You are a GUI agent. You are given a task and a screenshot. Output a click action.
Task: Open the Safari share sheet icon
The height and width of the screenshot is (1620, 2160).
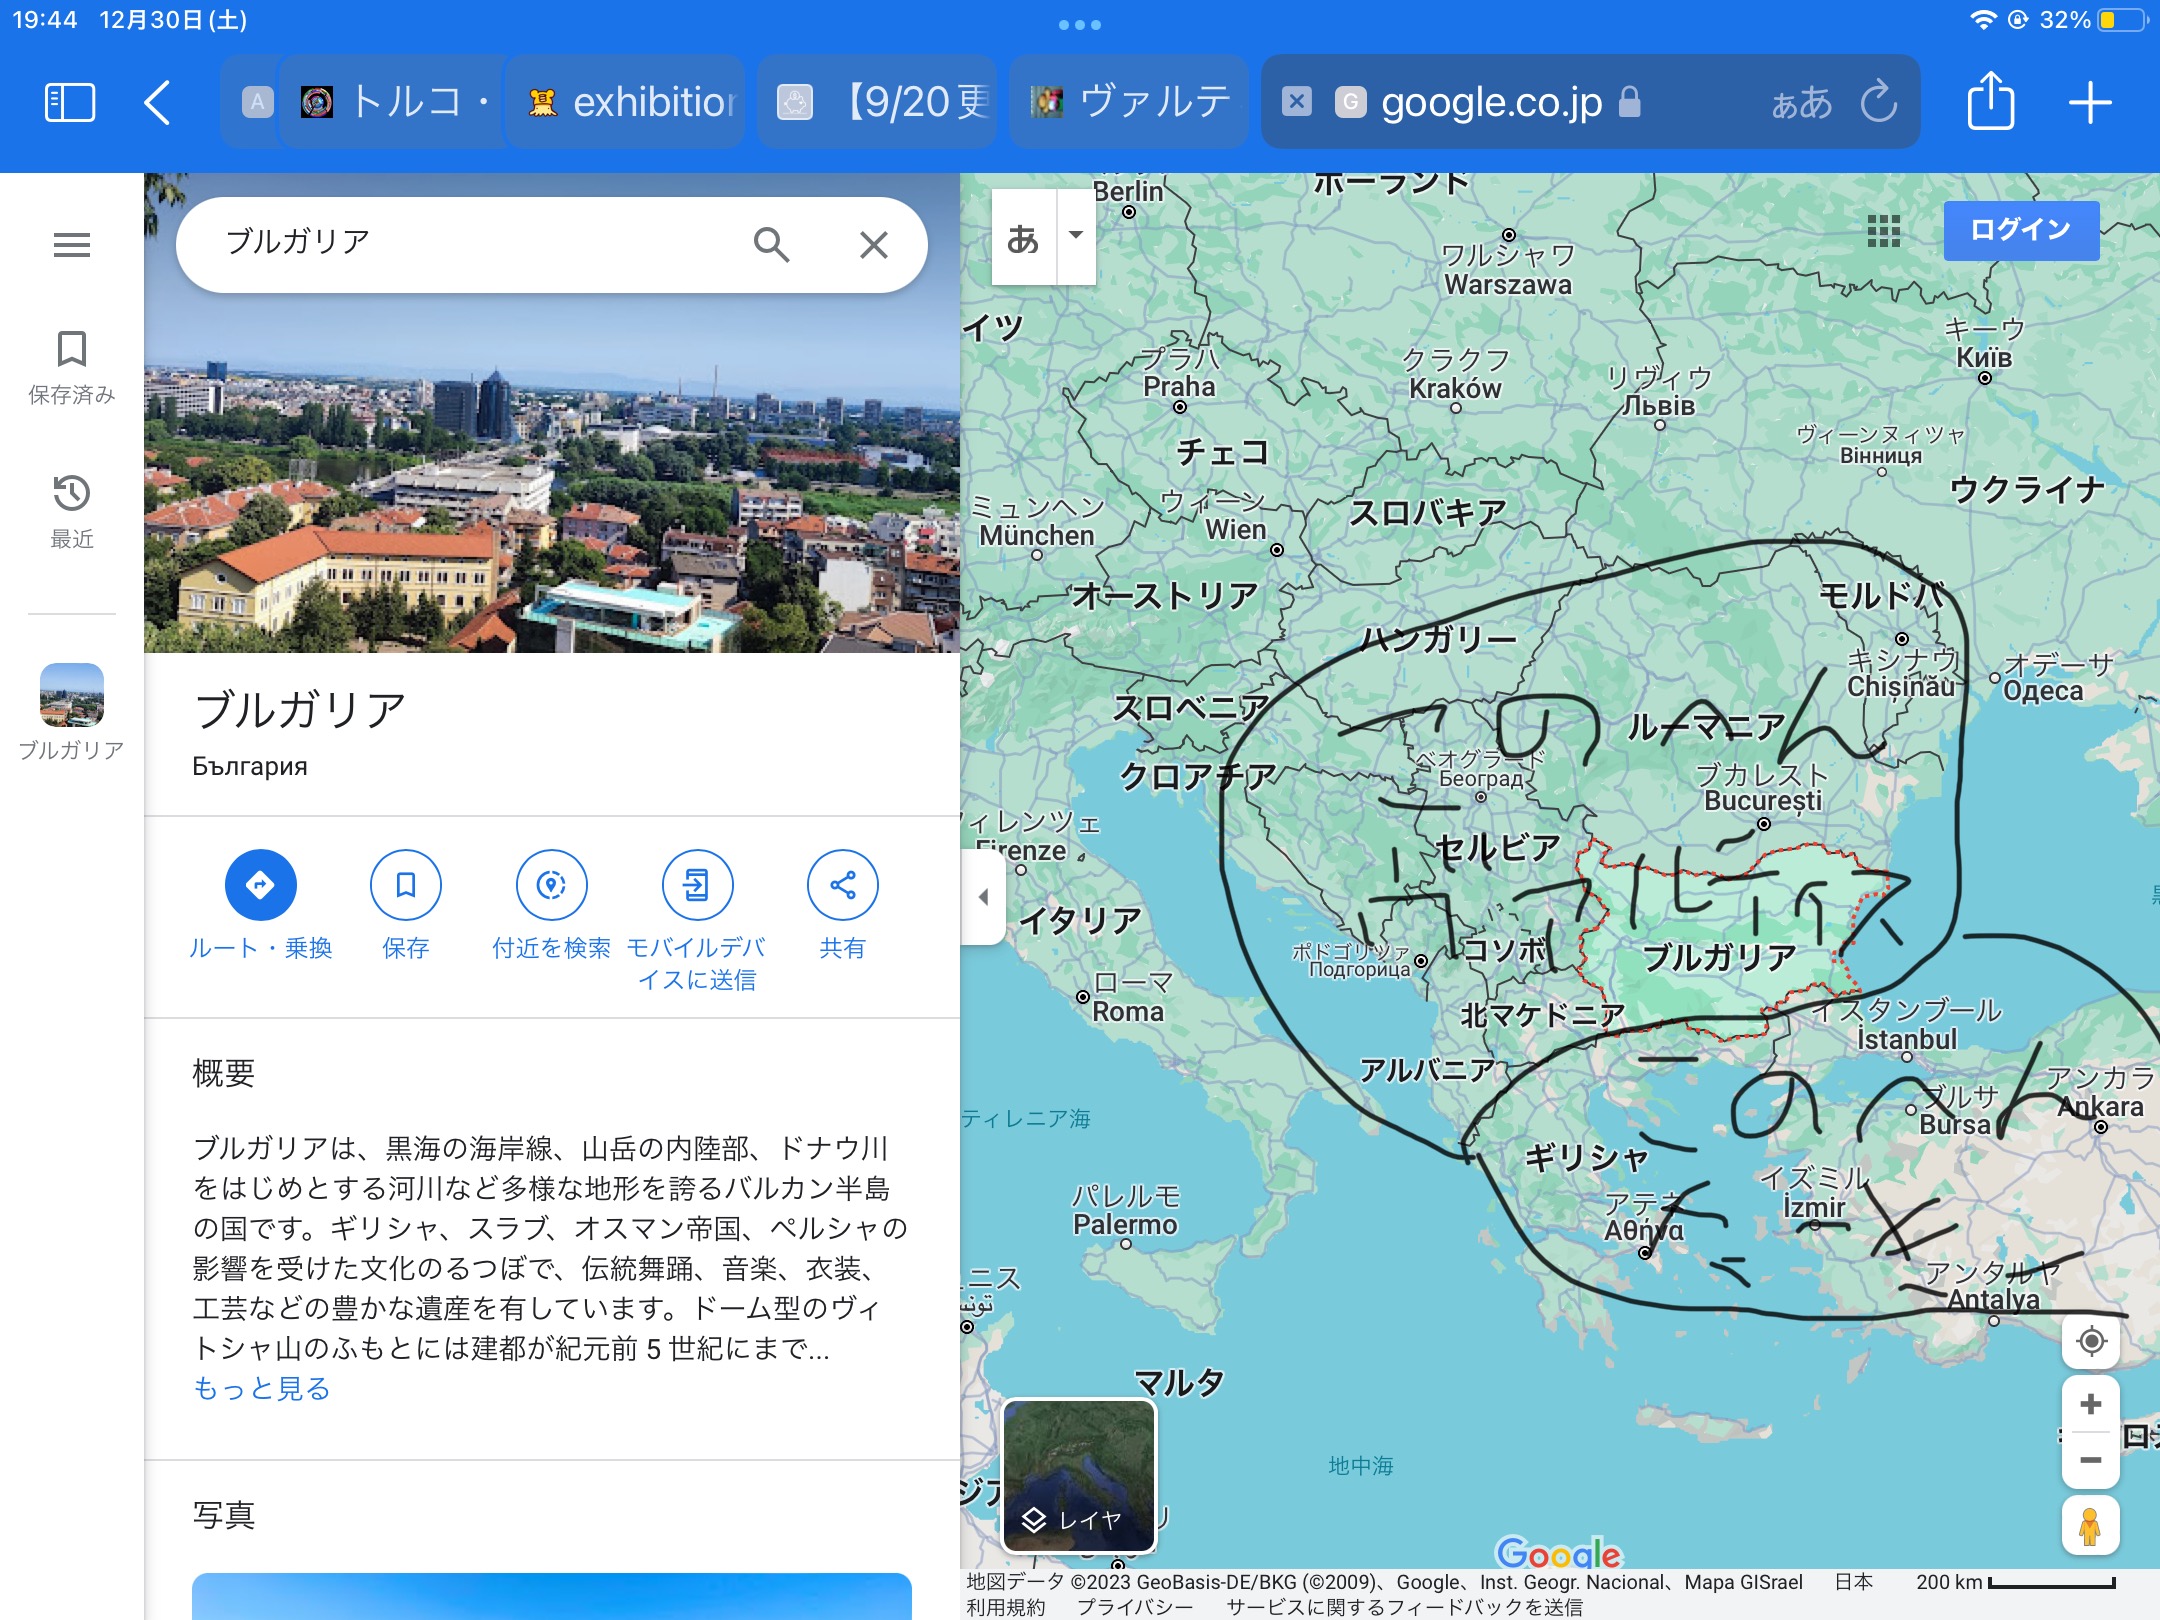1990,100
